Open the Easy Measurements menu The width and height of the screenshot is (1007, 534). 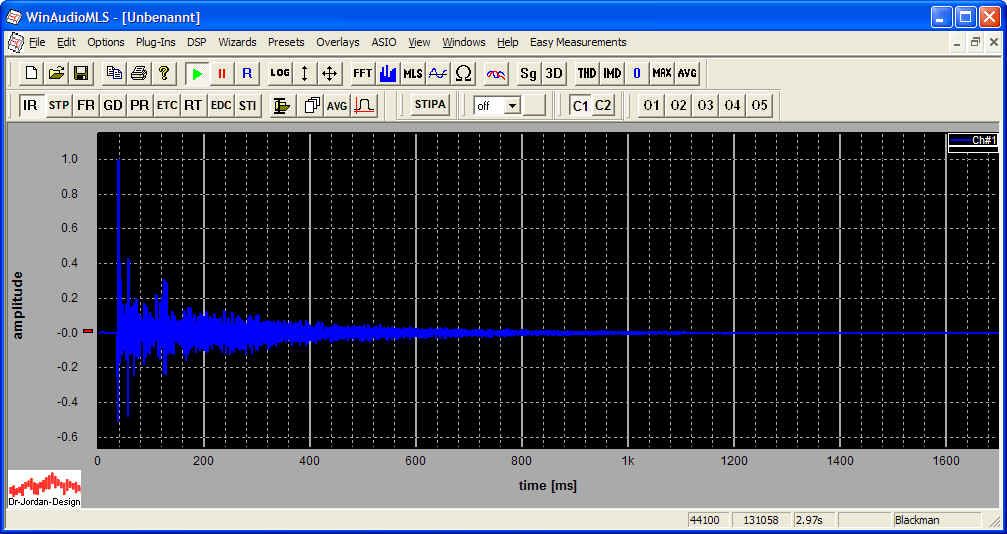pyautogui.click(x=578, y=42)
